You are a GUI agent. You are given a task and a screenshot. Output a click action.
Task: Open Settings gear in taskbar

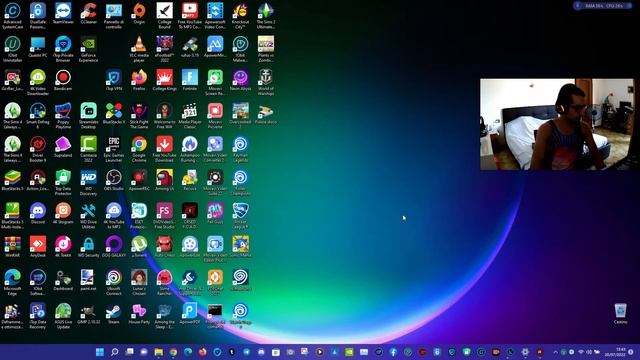[x=525, y=352]
